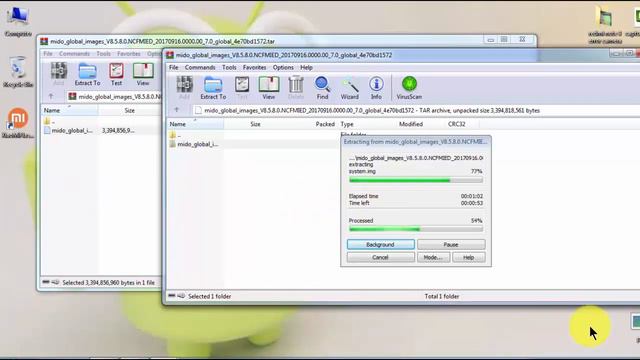Select the parent '..' entry in back window
The image size is (640, 360).
pos(49,121)
